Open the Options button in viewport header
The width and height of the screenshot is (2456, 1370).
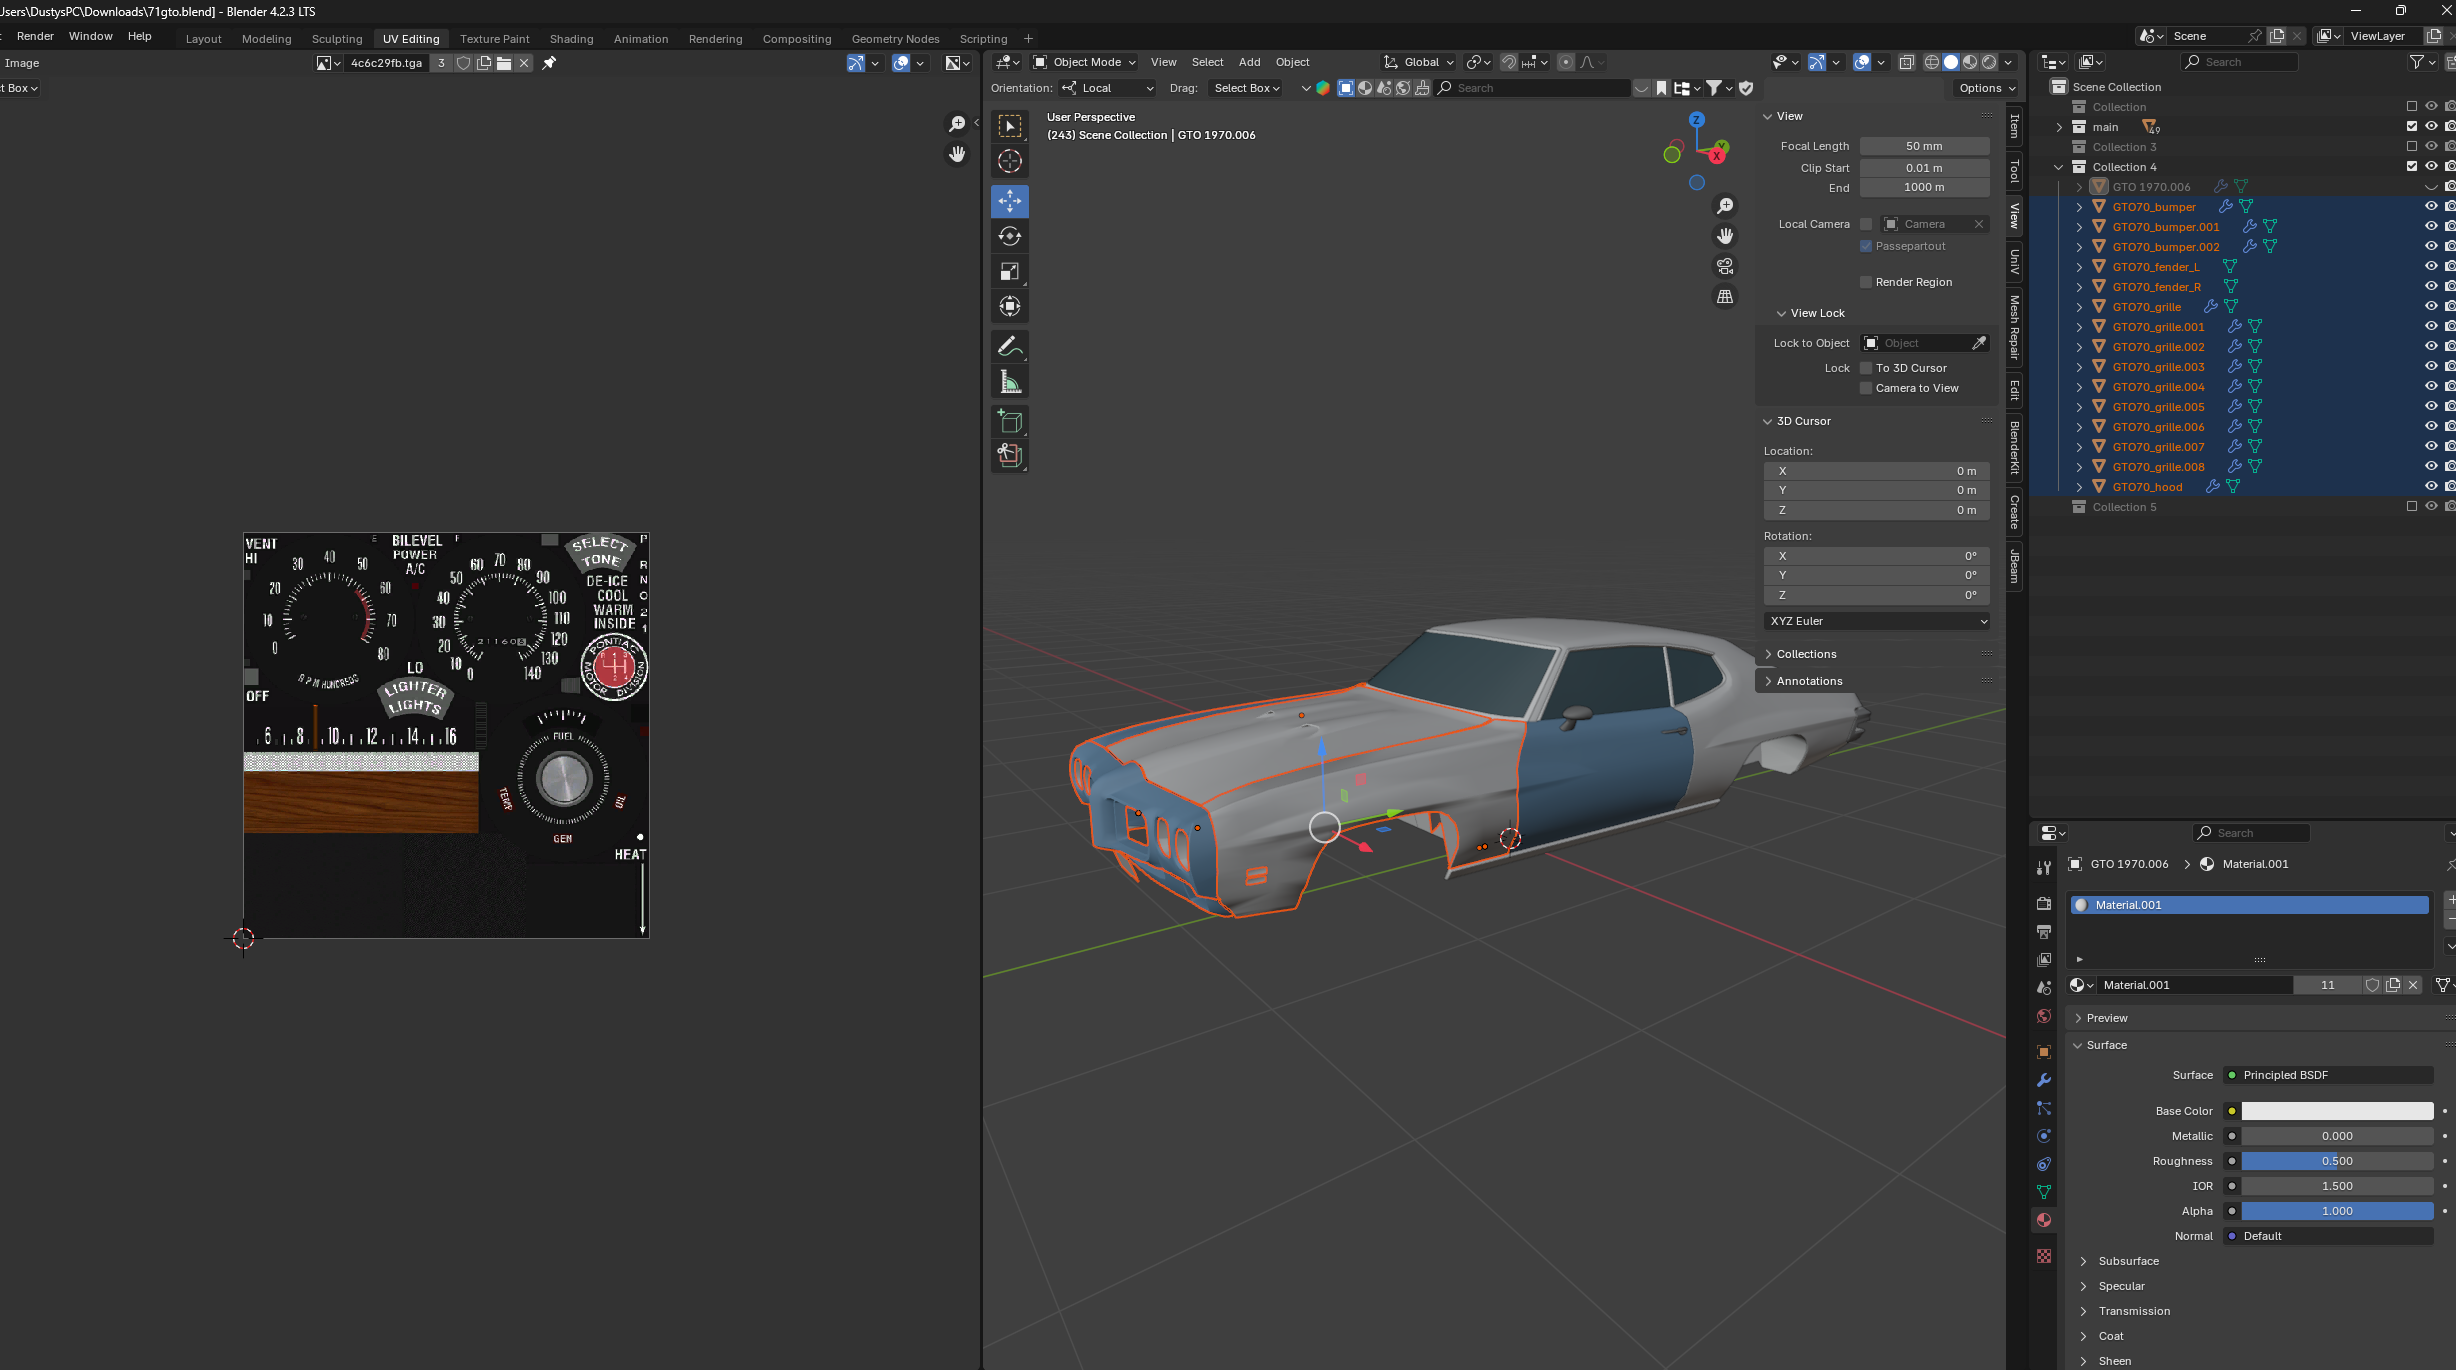(x=1986, y=88)
